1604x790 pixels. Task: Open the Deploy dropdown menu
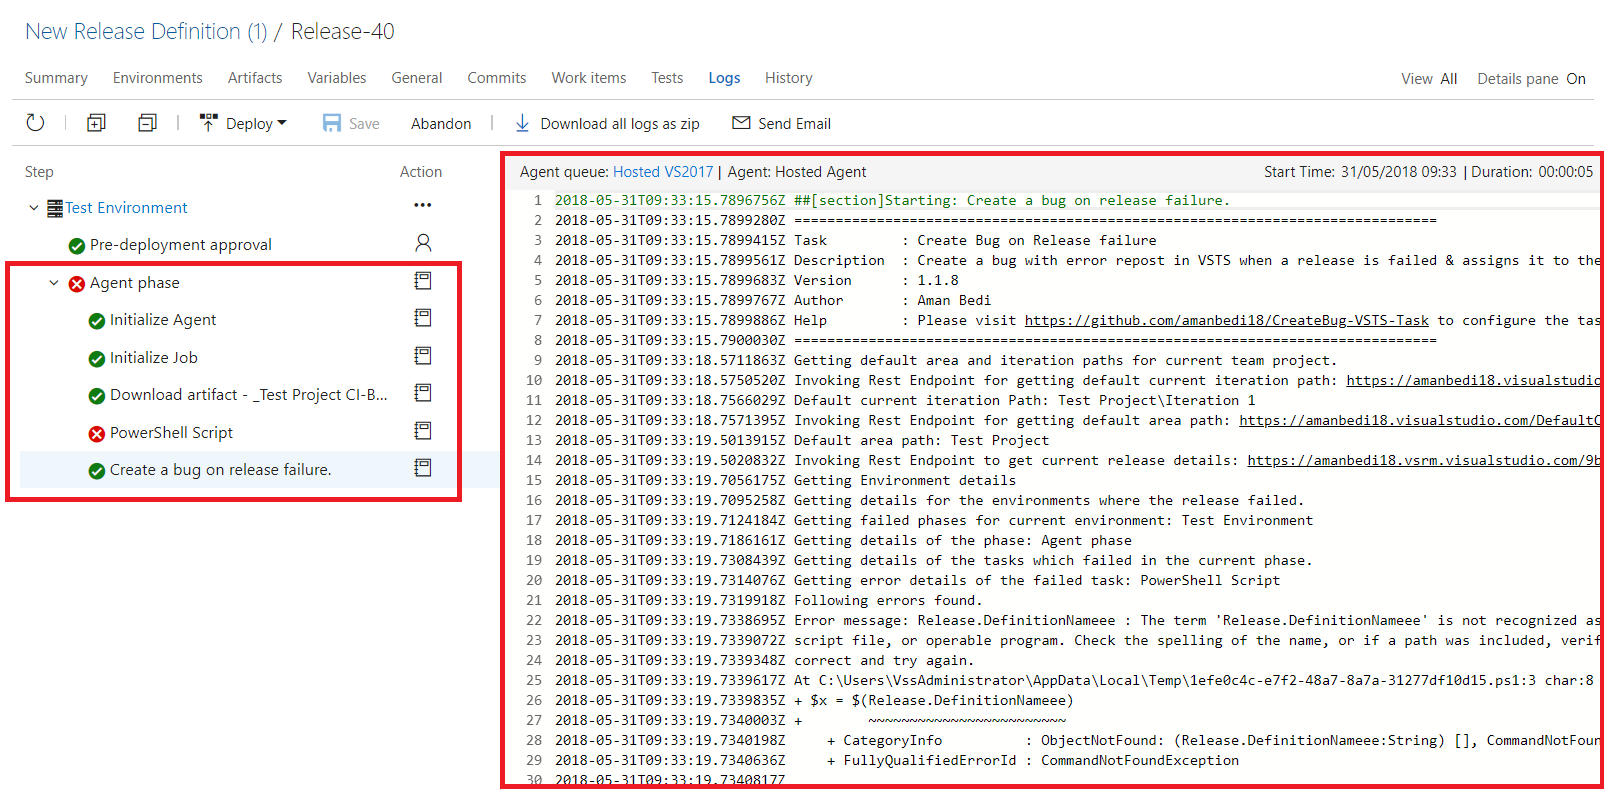click(243, 123)
